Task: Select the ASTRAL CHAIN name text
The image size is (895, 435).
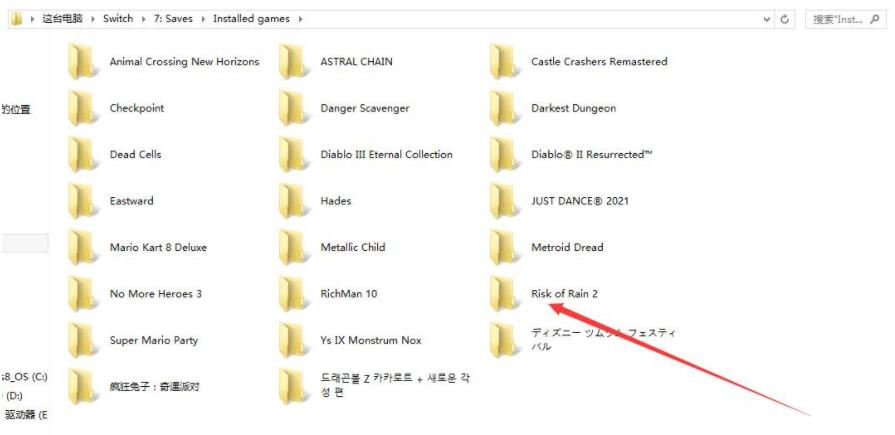Action: click(356, 62)
